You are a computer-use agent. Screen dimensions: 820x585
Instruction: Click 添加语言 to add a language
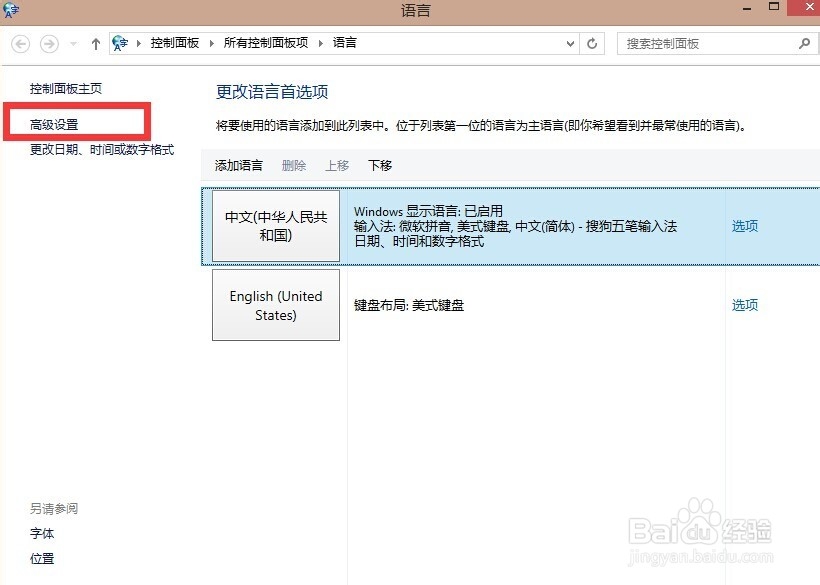pos(238,165)
